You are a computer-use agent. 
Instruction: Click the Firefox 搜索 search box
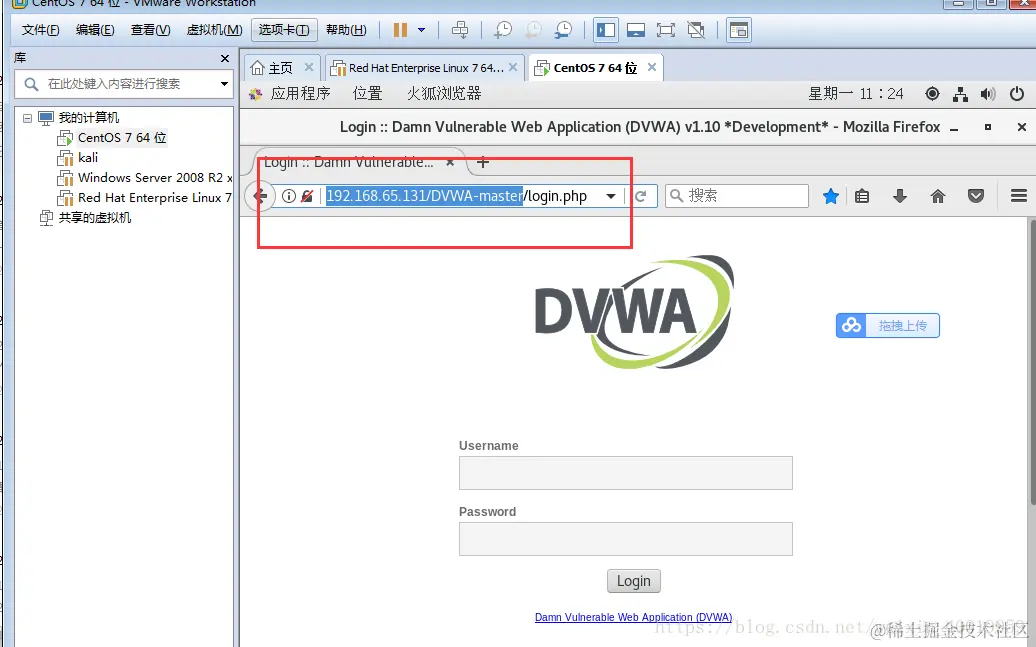click(x=737, y=196)
